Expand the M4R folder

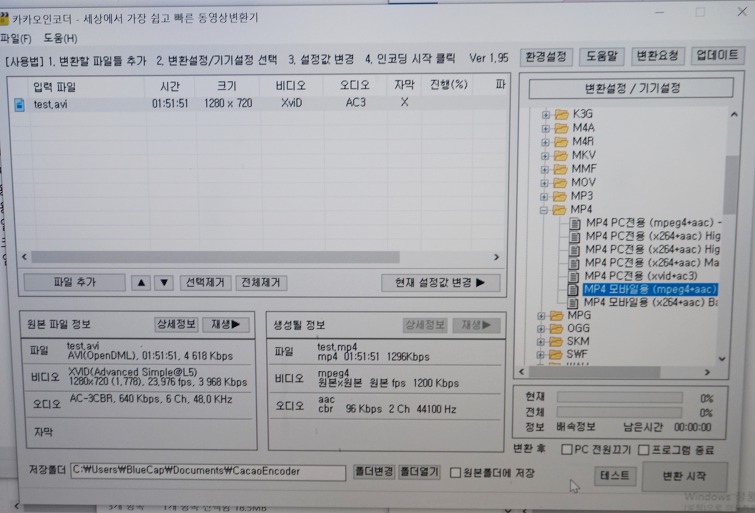pos(545,142)
